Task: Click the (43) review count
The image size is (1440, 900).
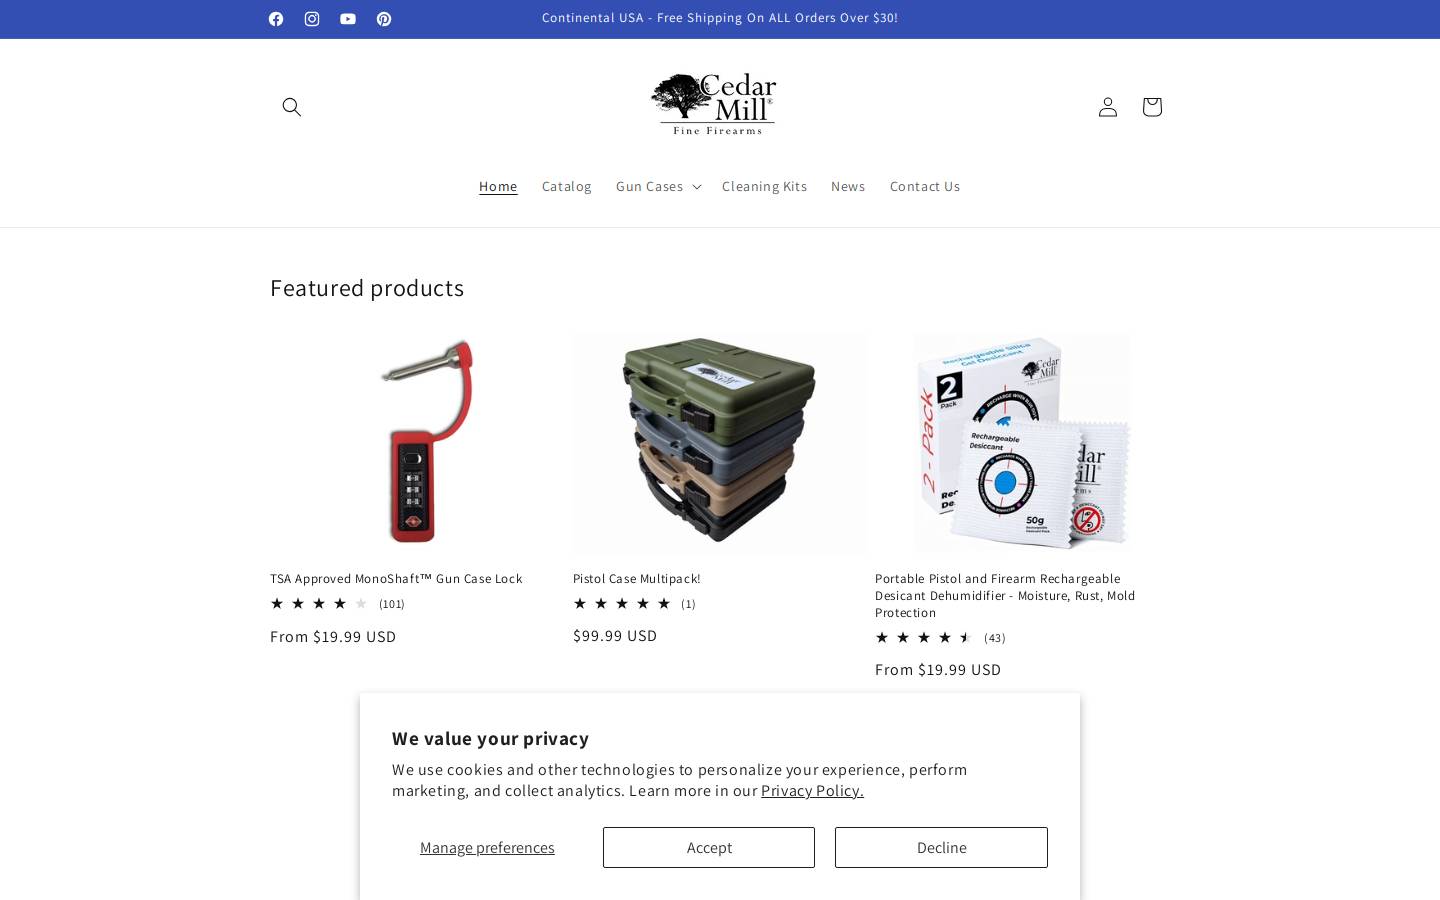Action: point(995,638)
